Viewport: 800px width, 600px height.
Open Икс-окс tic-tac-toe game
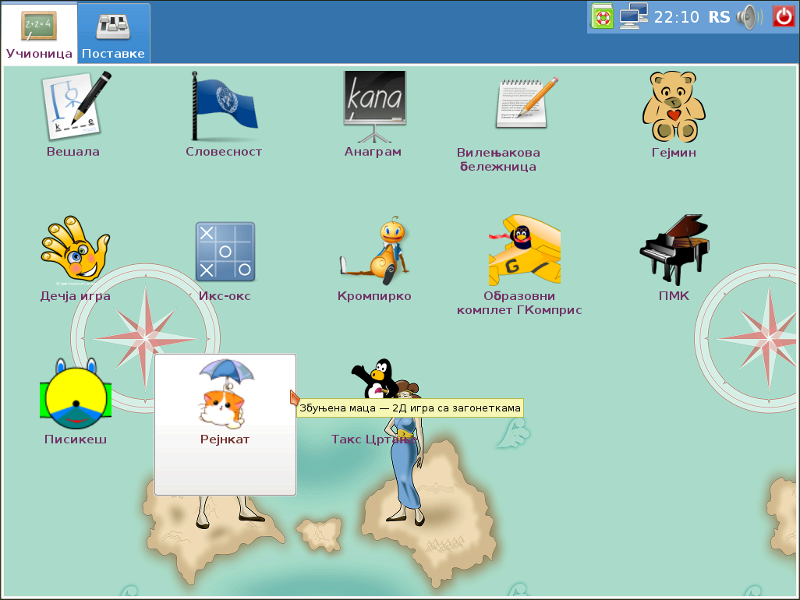(224, 253)
